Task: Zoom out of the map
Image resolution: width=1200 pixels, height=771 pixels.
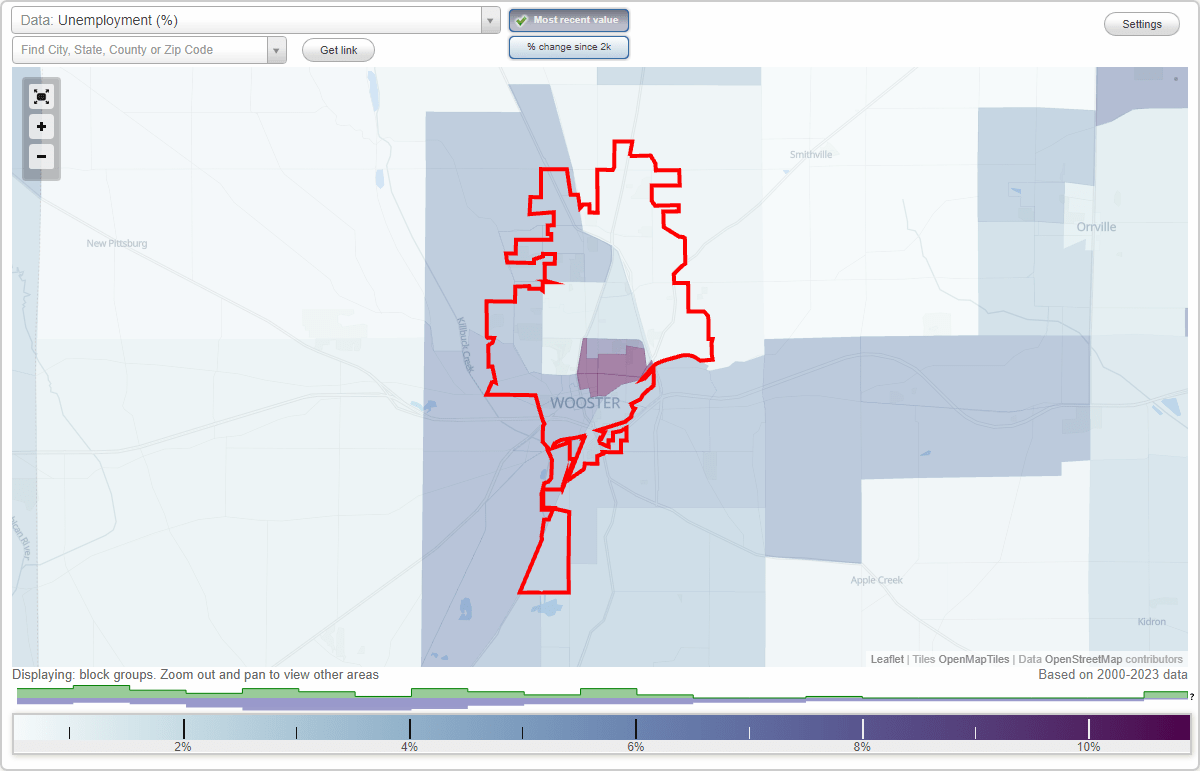Action: click(x=41, y=156)
